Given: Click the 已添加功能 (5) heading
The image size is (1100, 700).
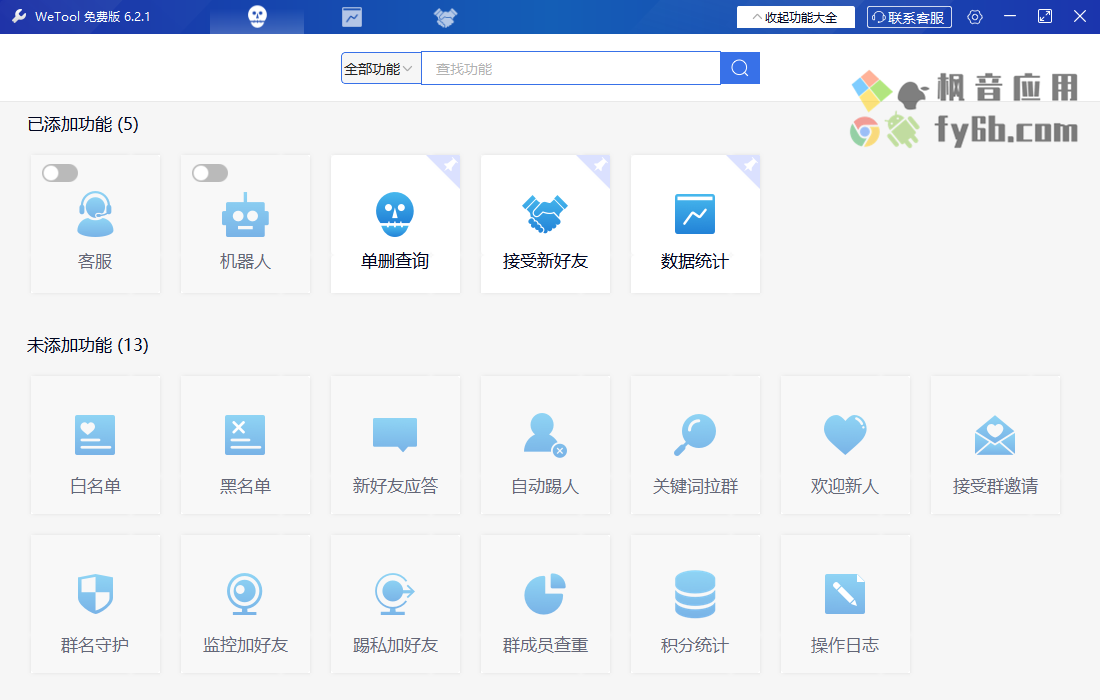Looking at the screenshot, I should click(83, 124).
